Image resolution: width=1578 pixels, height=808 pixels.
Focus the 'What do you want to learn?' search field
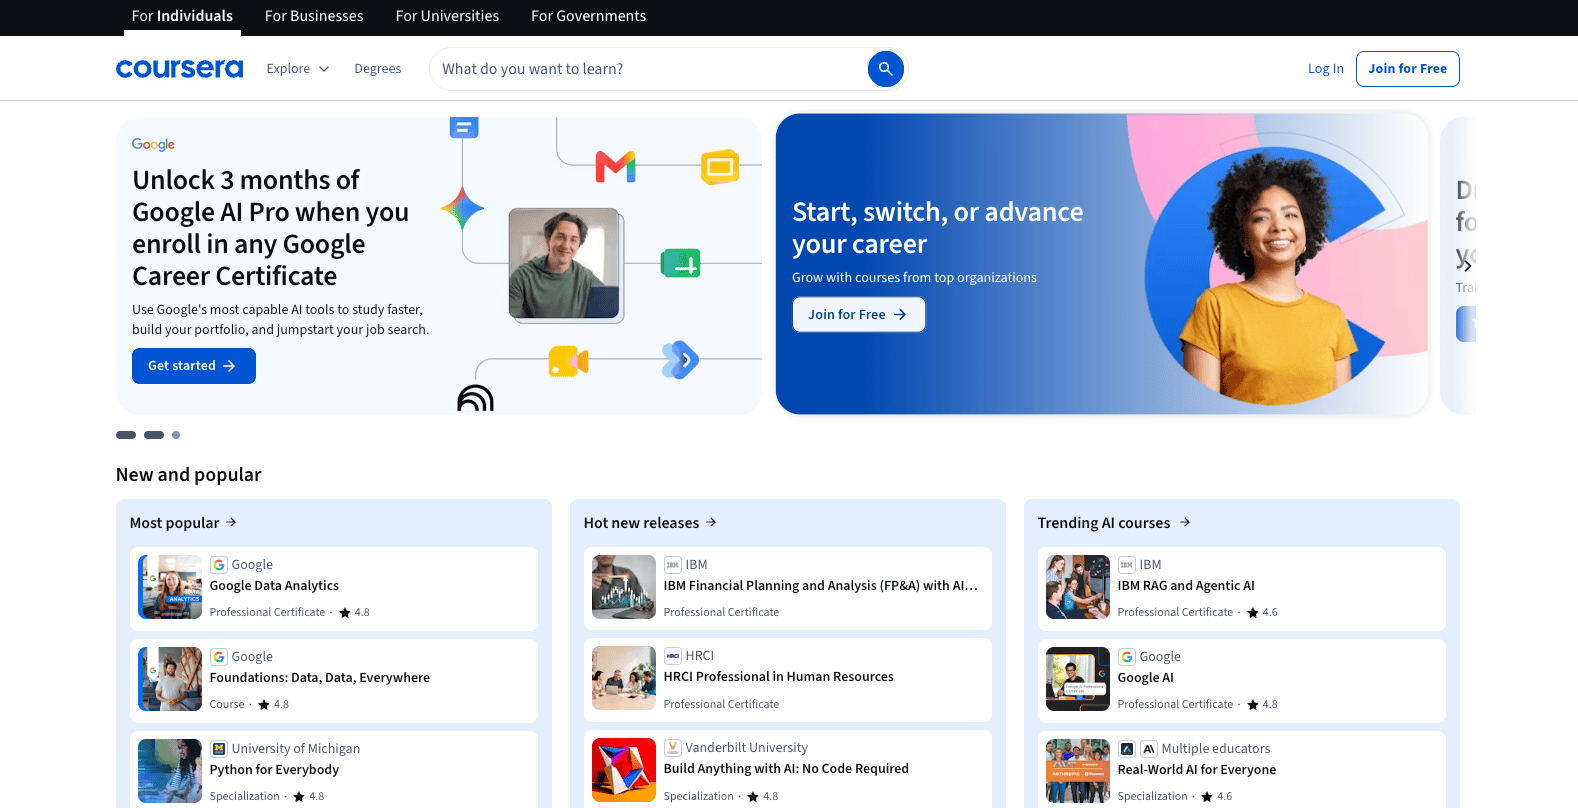(x=650, y=69)
